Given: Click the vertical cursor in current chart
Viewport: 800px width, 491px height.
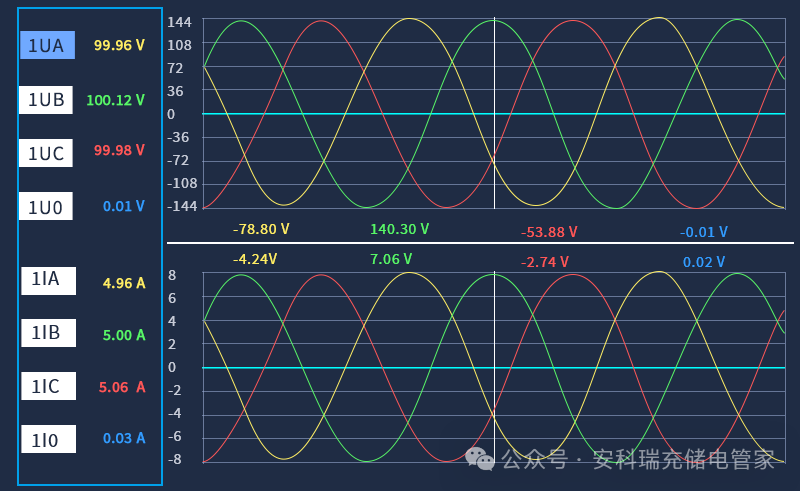Looking at the screenshot, I should click(x=494, y=367).
